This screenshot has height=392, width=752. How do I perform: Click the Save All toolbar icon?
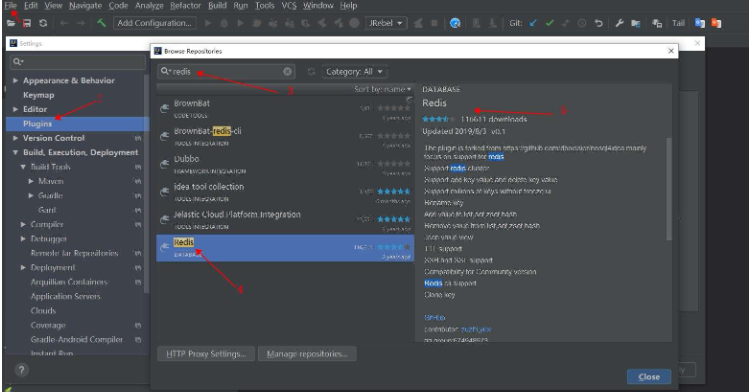click(27, 23)
